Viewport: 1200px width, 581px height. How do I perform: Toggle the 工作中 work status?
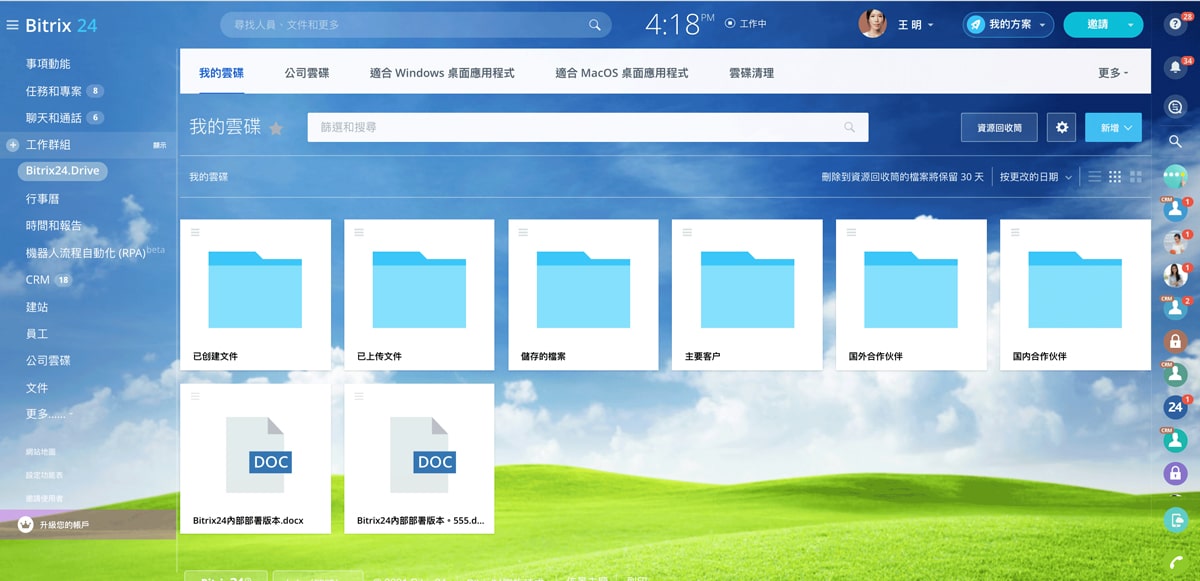click(745, 24)
